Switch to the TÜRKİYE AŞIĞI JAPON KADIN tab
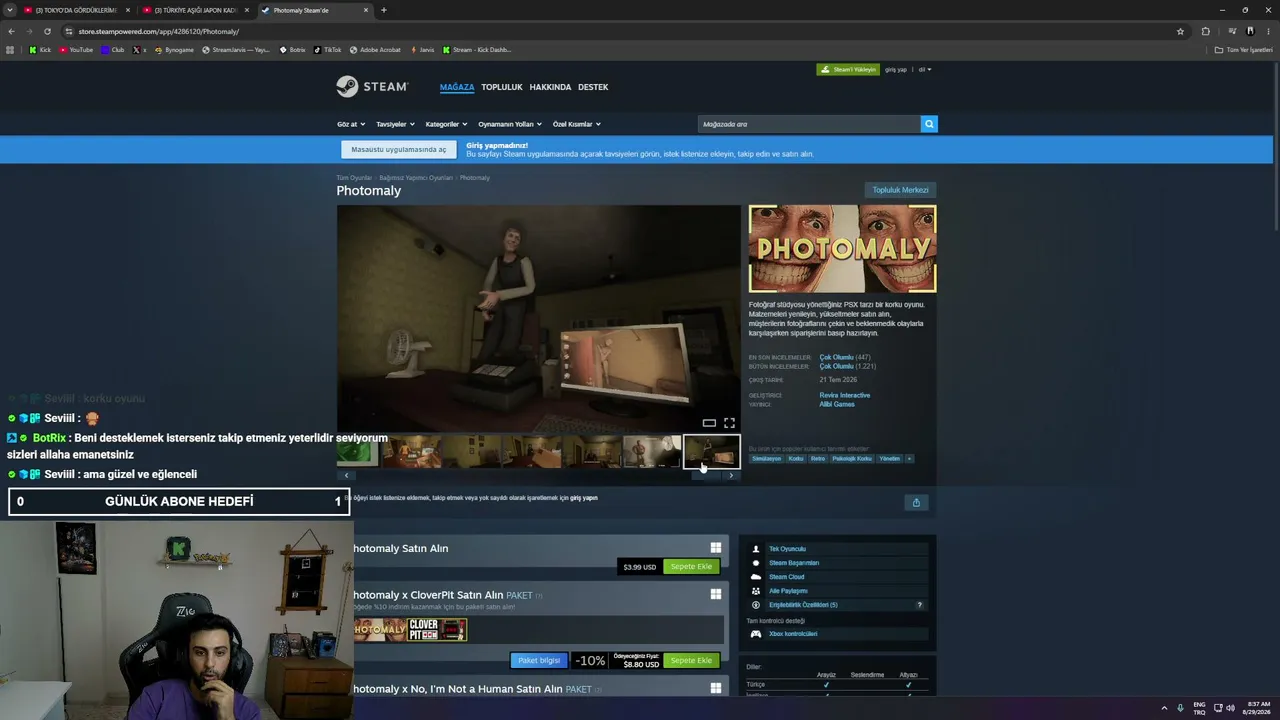Screen dimensions: 1280x720 (x=196, y=10)
